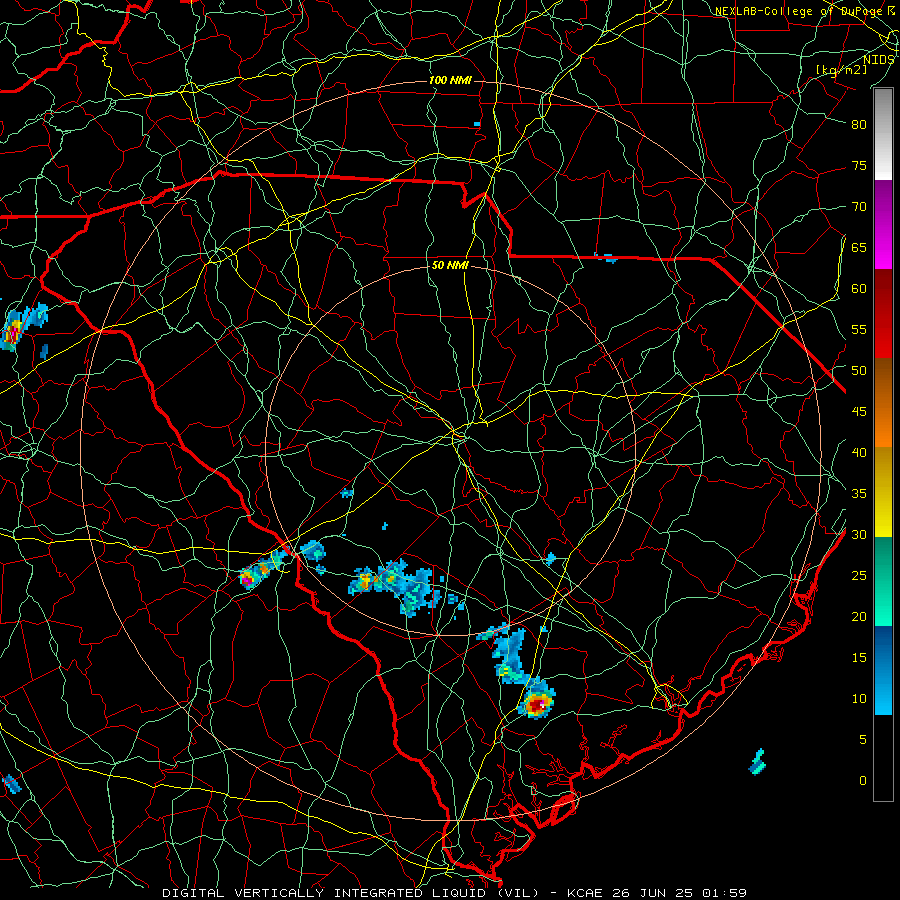The width and height of the screenshot is (900, 900).
Task: Select the magenta-purple segment of the color scale
Action: pyautogui.click(x=883, y=224)
